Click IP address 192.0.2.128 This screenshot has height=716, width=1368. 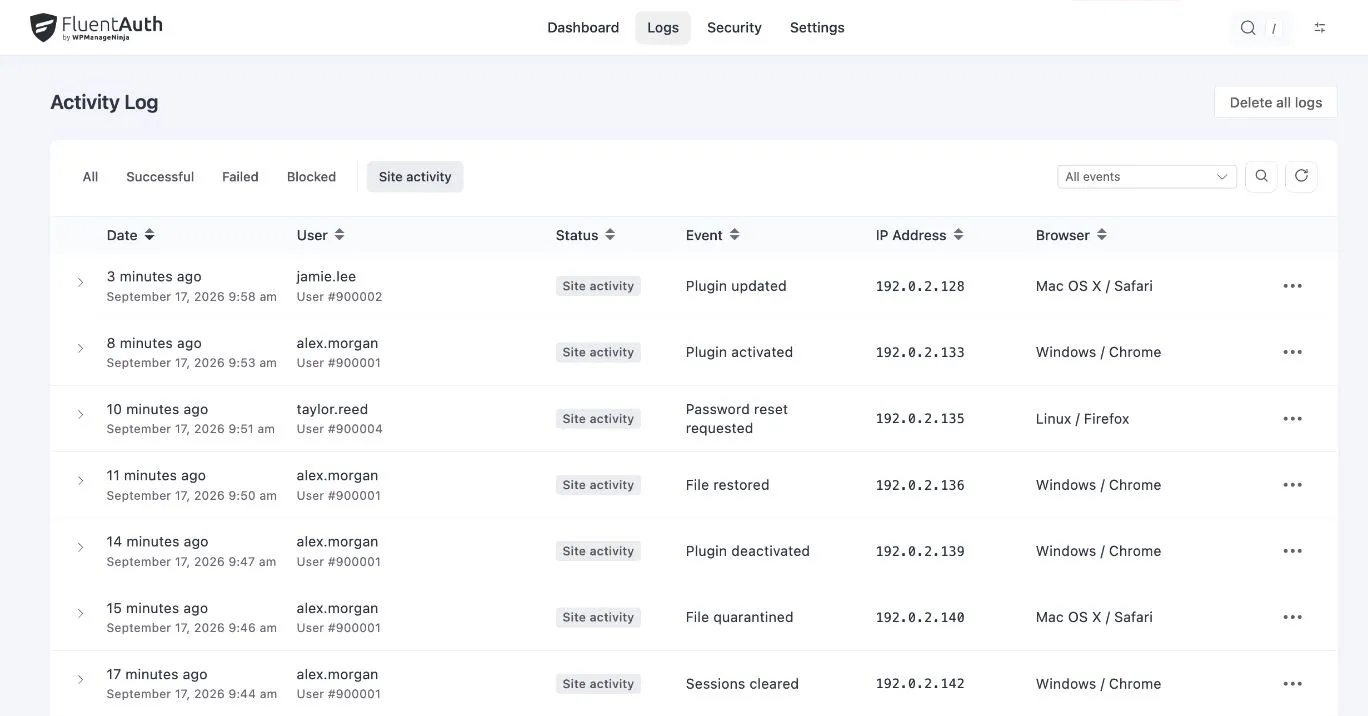coord(920,286)
